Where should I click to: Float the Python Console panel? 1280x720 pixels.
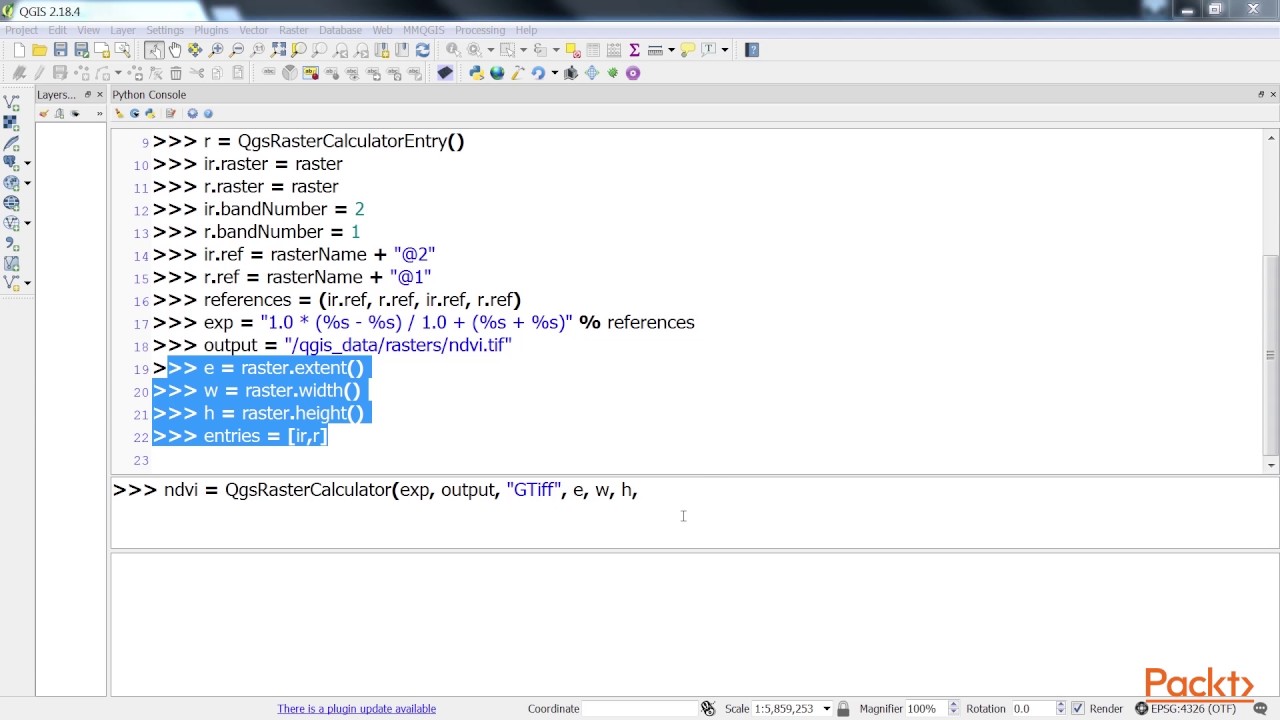[1261, 94]
